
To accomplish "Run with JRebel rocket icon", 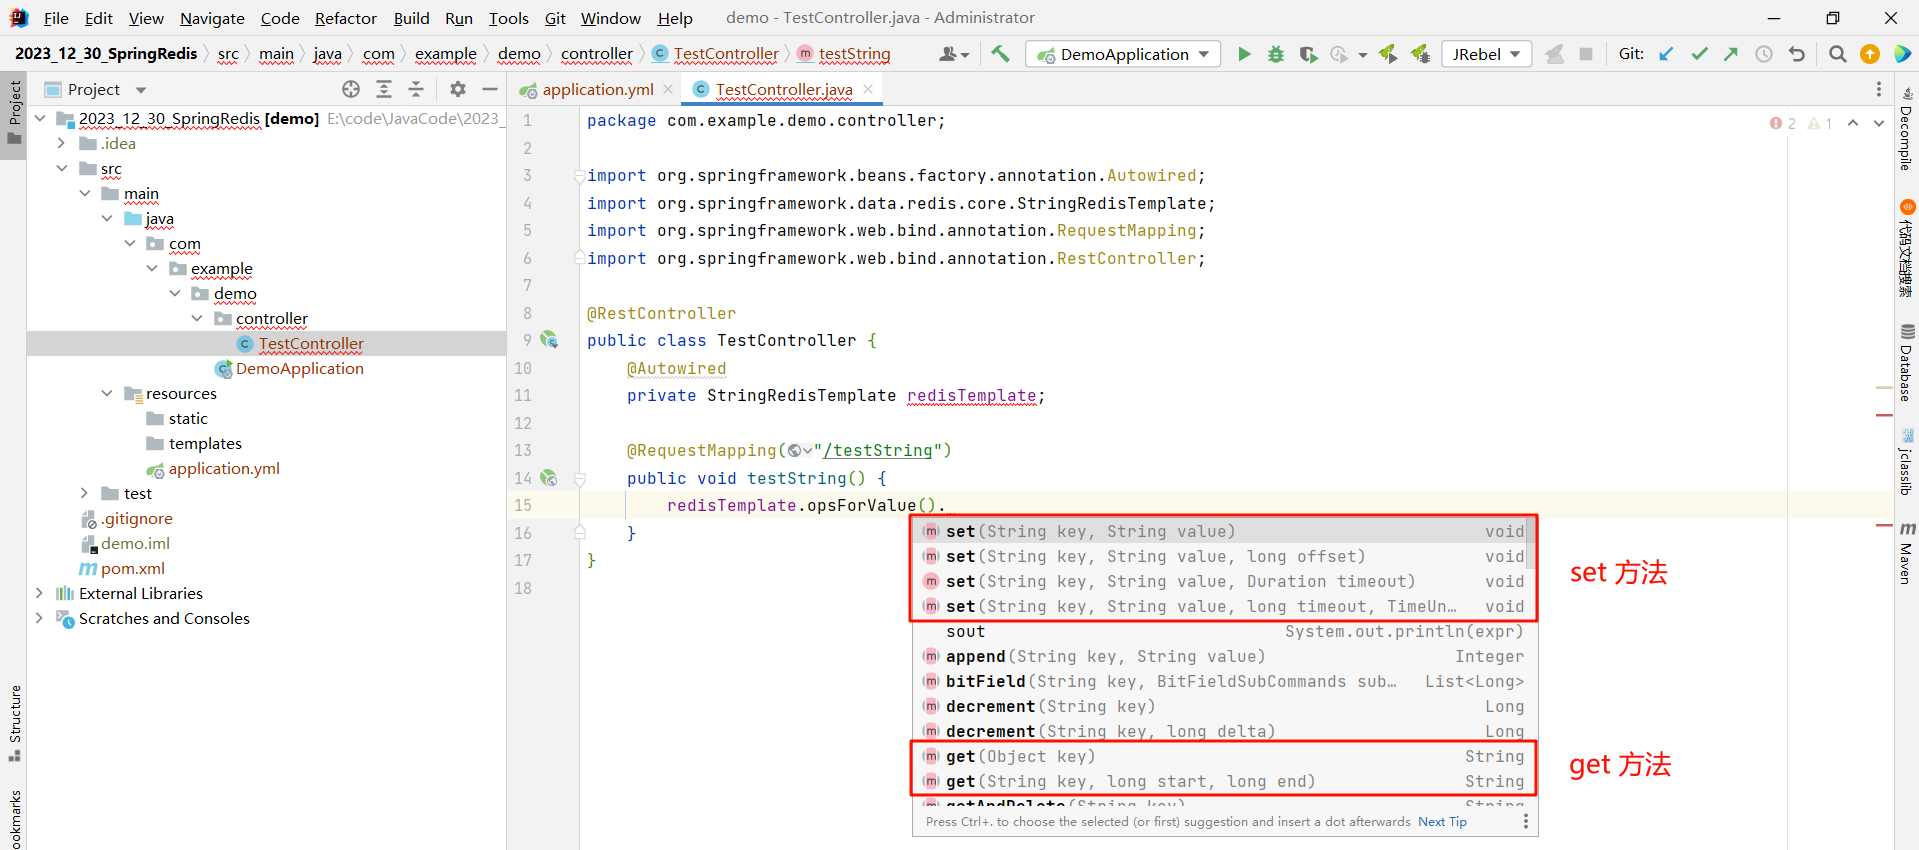I will [x=1388, y=54].
